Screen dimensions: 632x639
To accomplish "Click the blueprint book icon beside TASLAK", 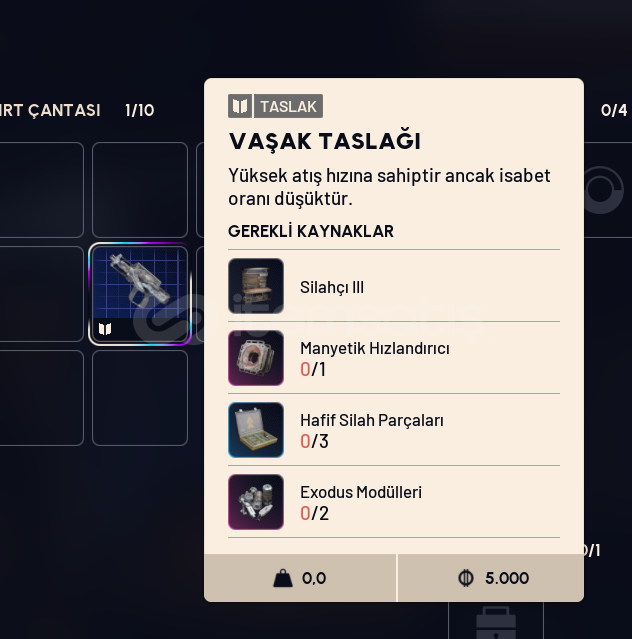I will 240,106.
